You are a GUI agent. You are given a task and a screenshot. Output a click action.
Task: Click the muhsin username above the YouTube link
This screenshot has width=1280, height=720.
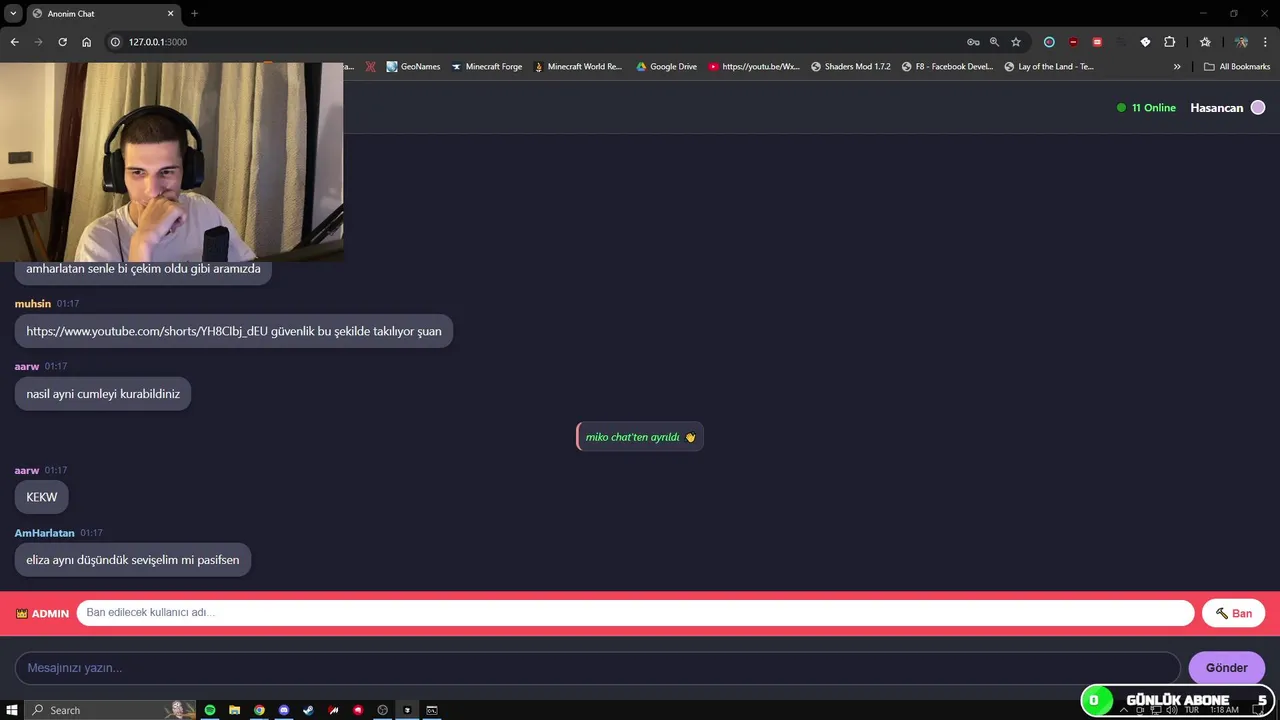tap(33, 303)
